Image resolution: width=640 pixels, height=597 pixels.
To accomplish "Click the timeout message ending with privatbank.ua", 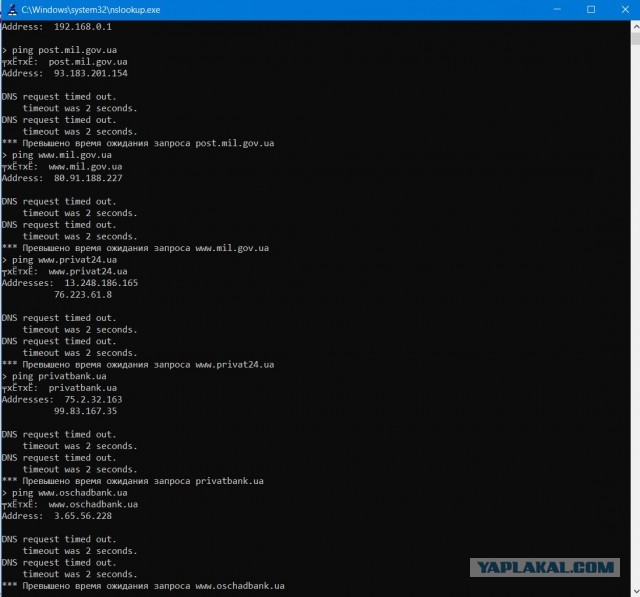I will click(x=133, y=481).
